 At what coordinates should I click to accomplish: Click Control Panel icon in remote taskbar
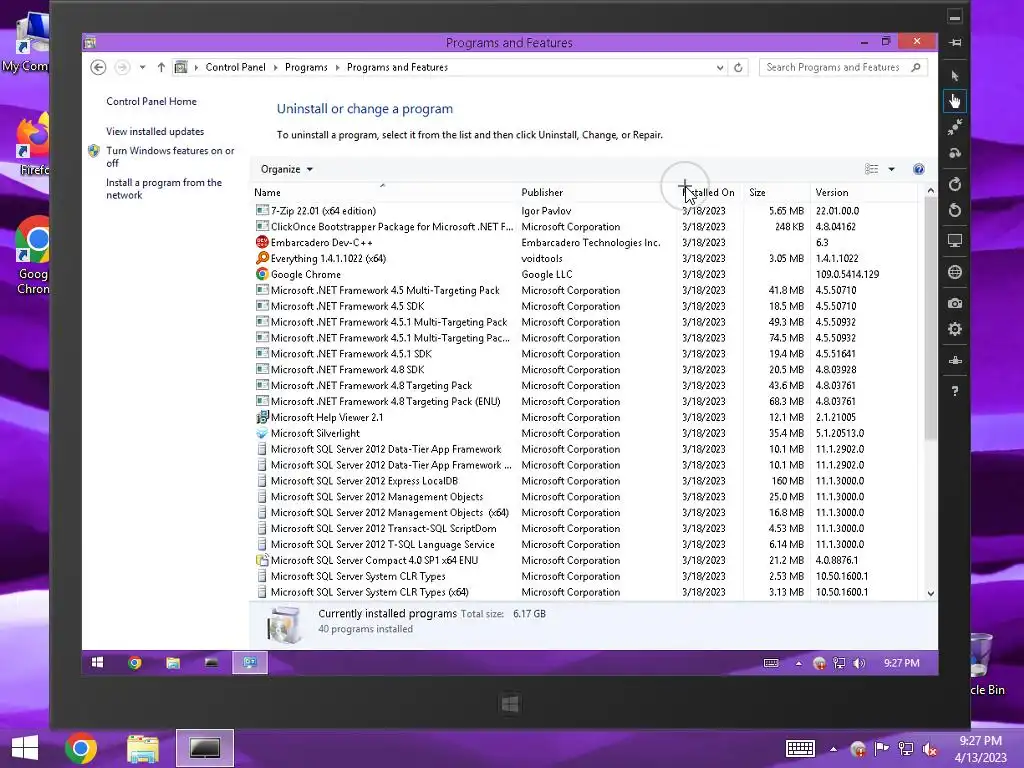point(250,662)
